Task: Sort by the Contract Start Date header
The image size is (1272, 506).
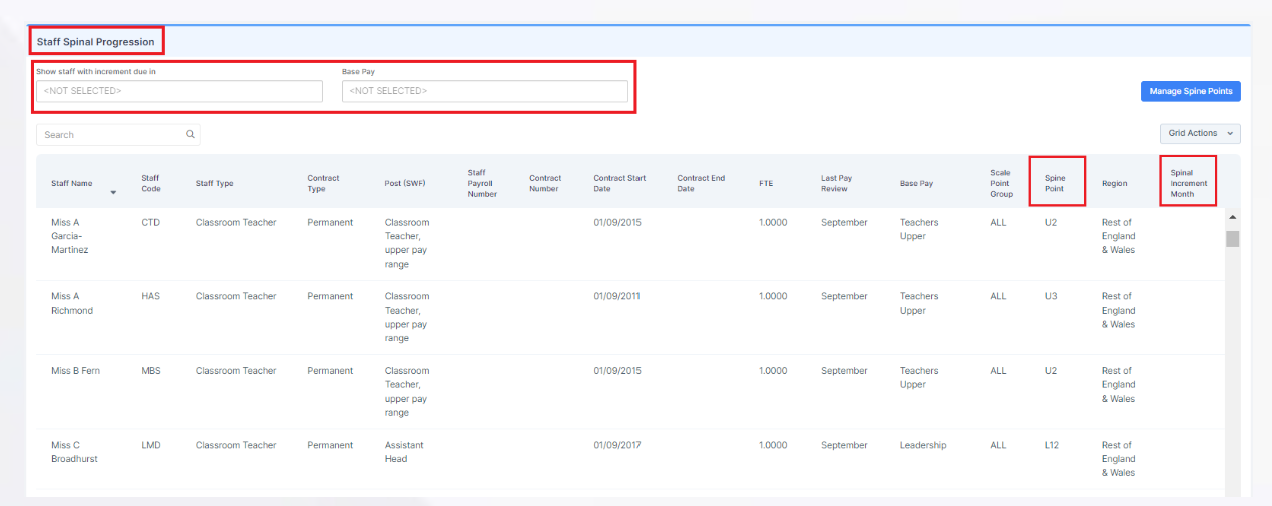Action: click(619, 183)
